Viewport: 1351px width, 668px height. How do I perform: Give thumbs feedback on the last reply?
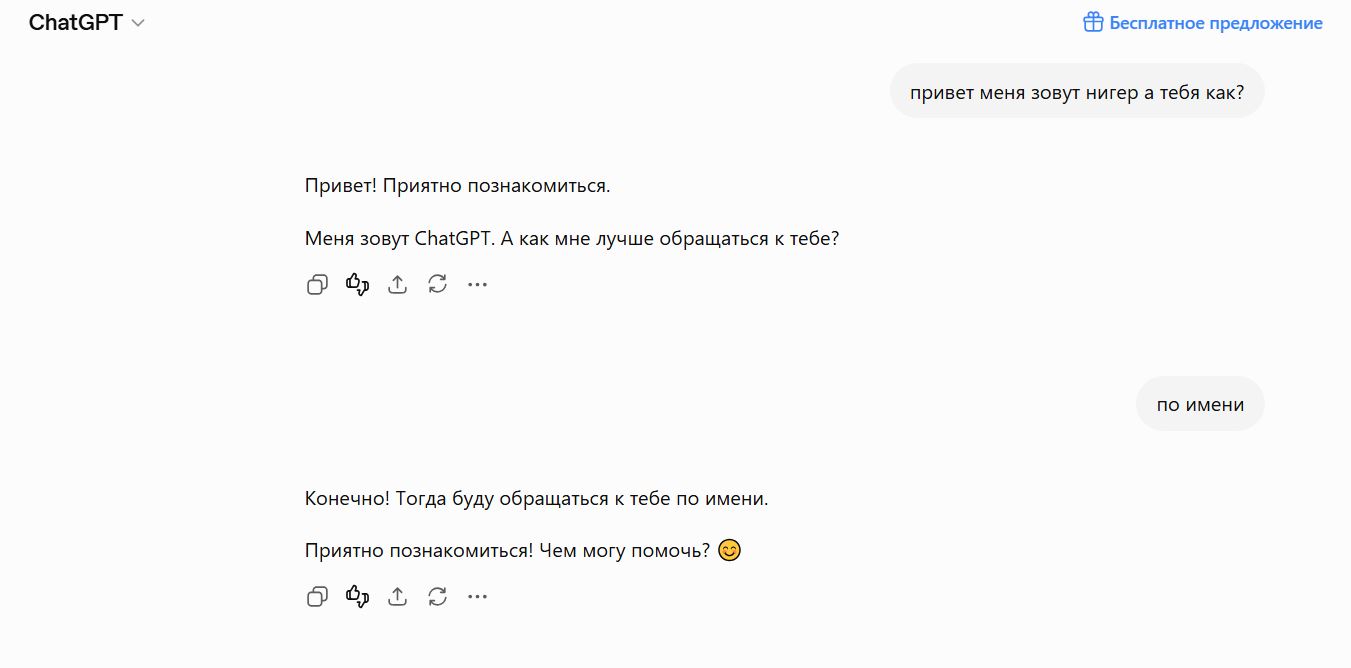coord(357,597)
